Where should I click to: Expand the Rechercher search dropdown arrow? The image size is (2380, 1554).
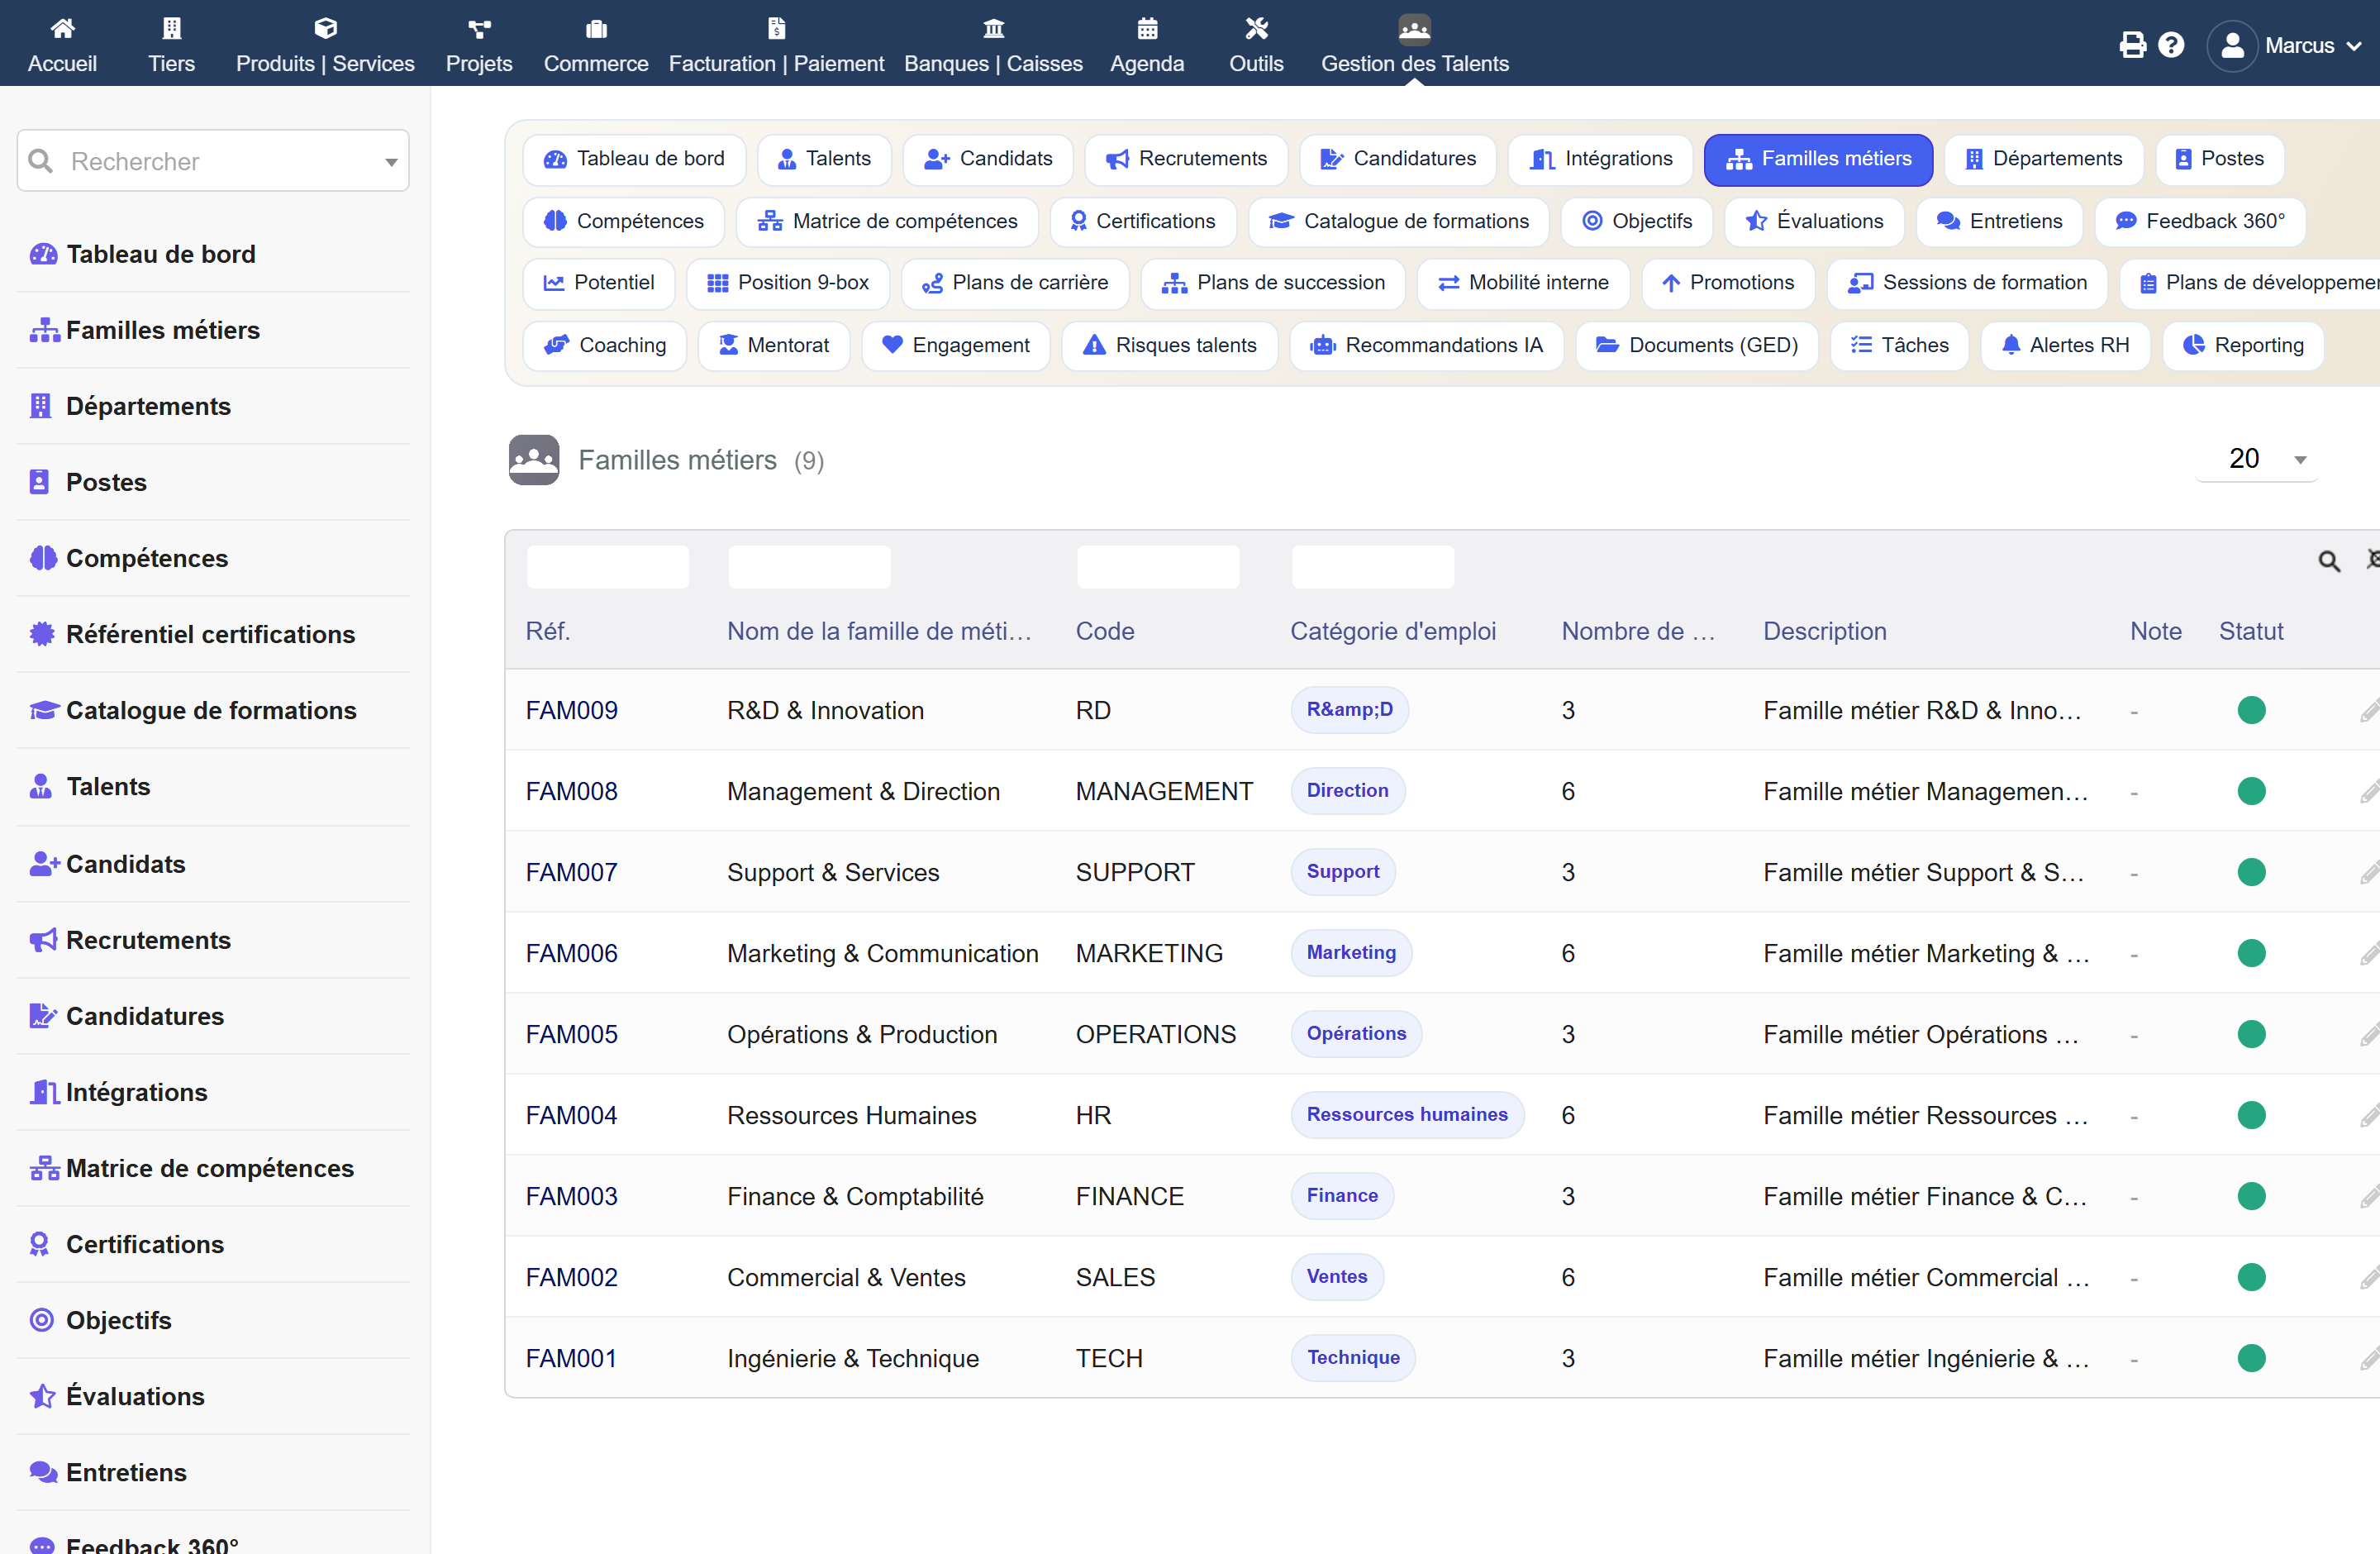391,162
